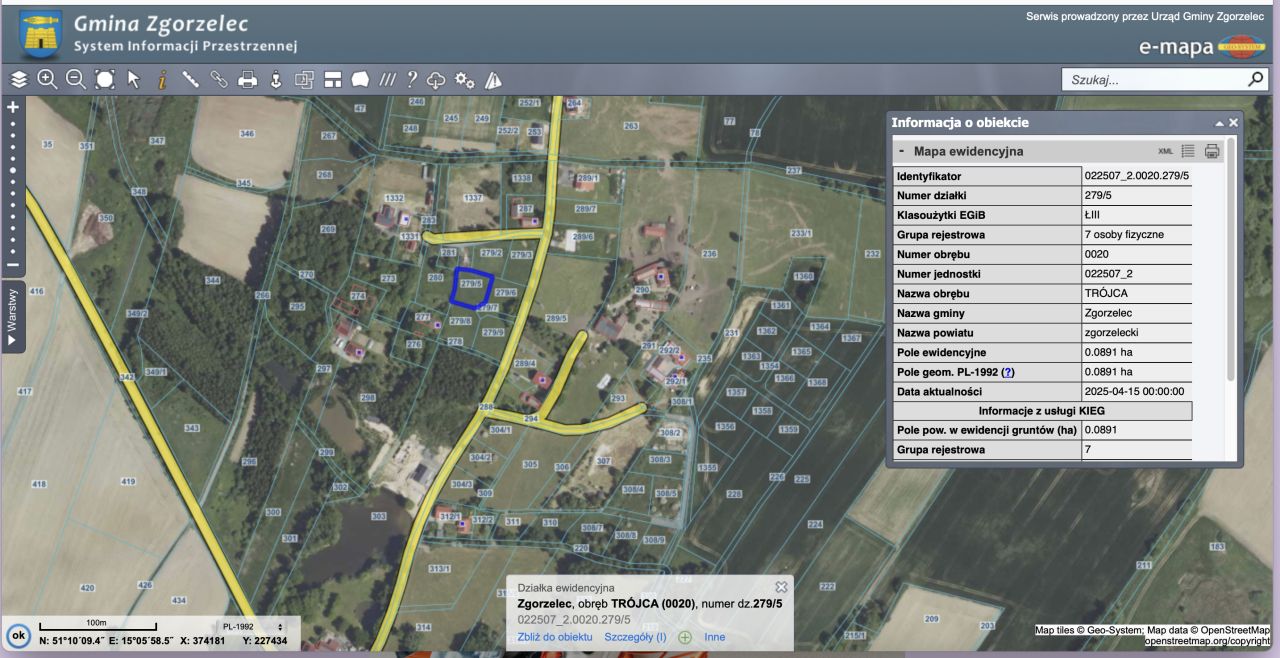Click the map print icon in toolbar
1280x658 pixels.
point(247,80)
